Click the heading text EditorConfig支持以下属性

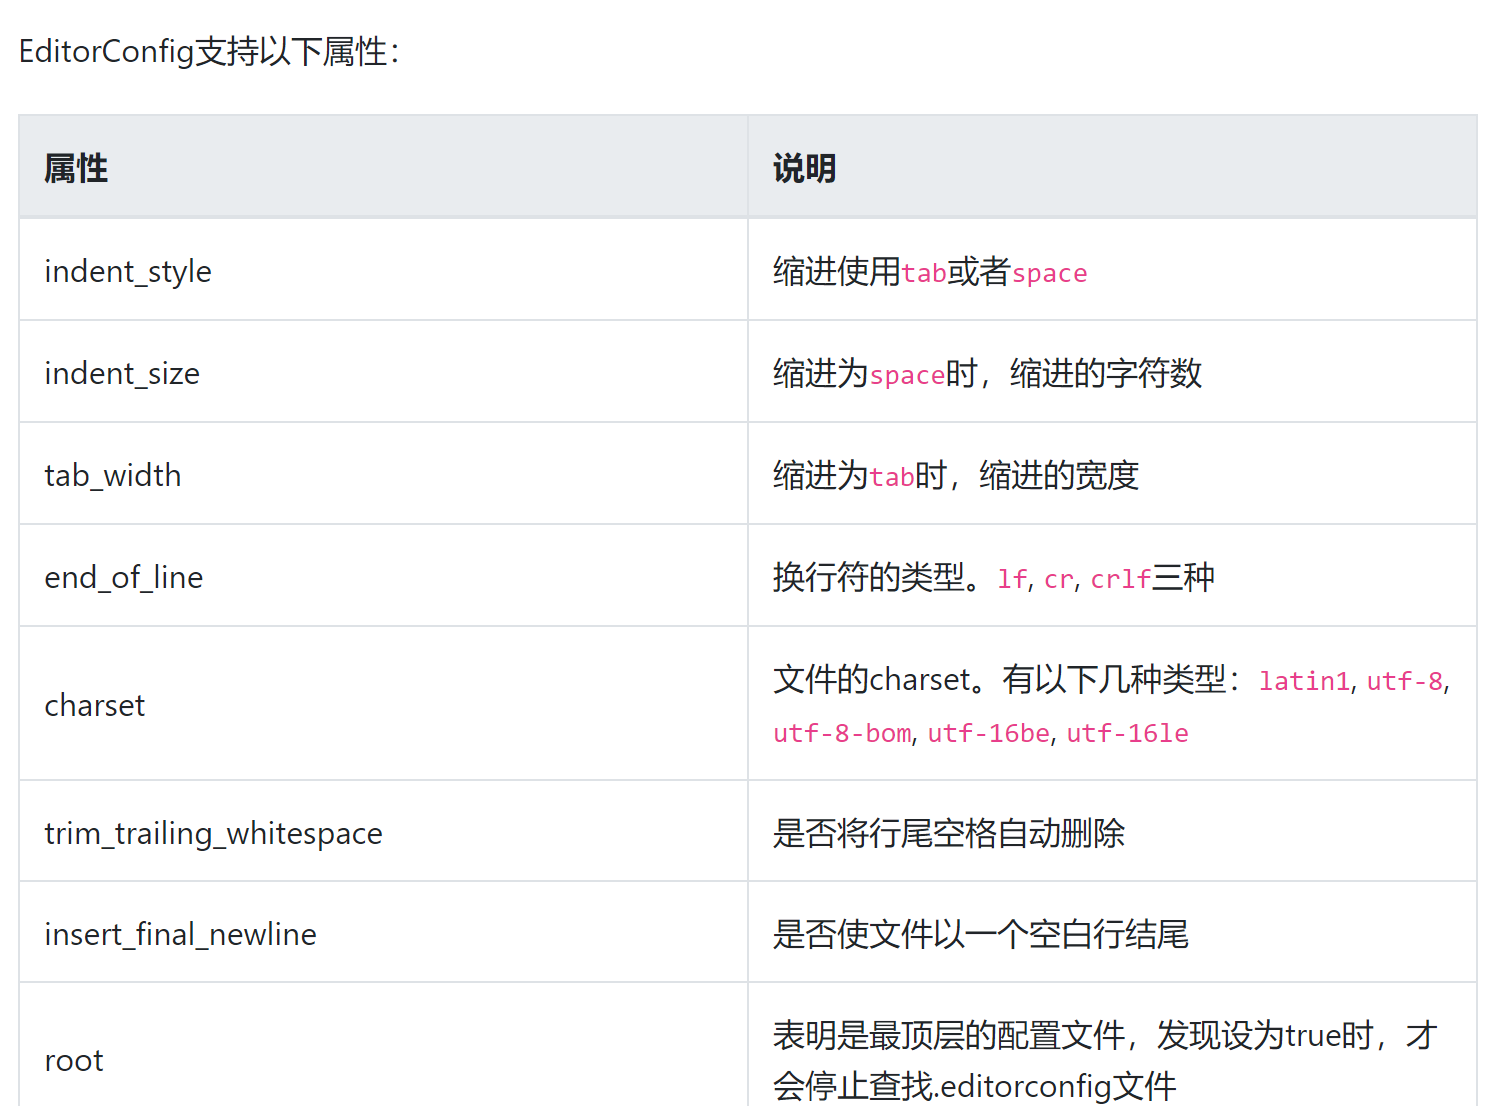click(208, 52)
